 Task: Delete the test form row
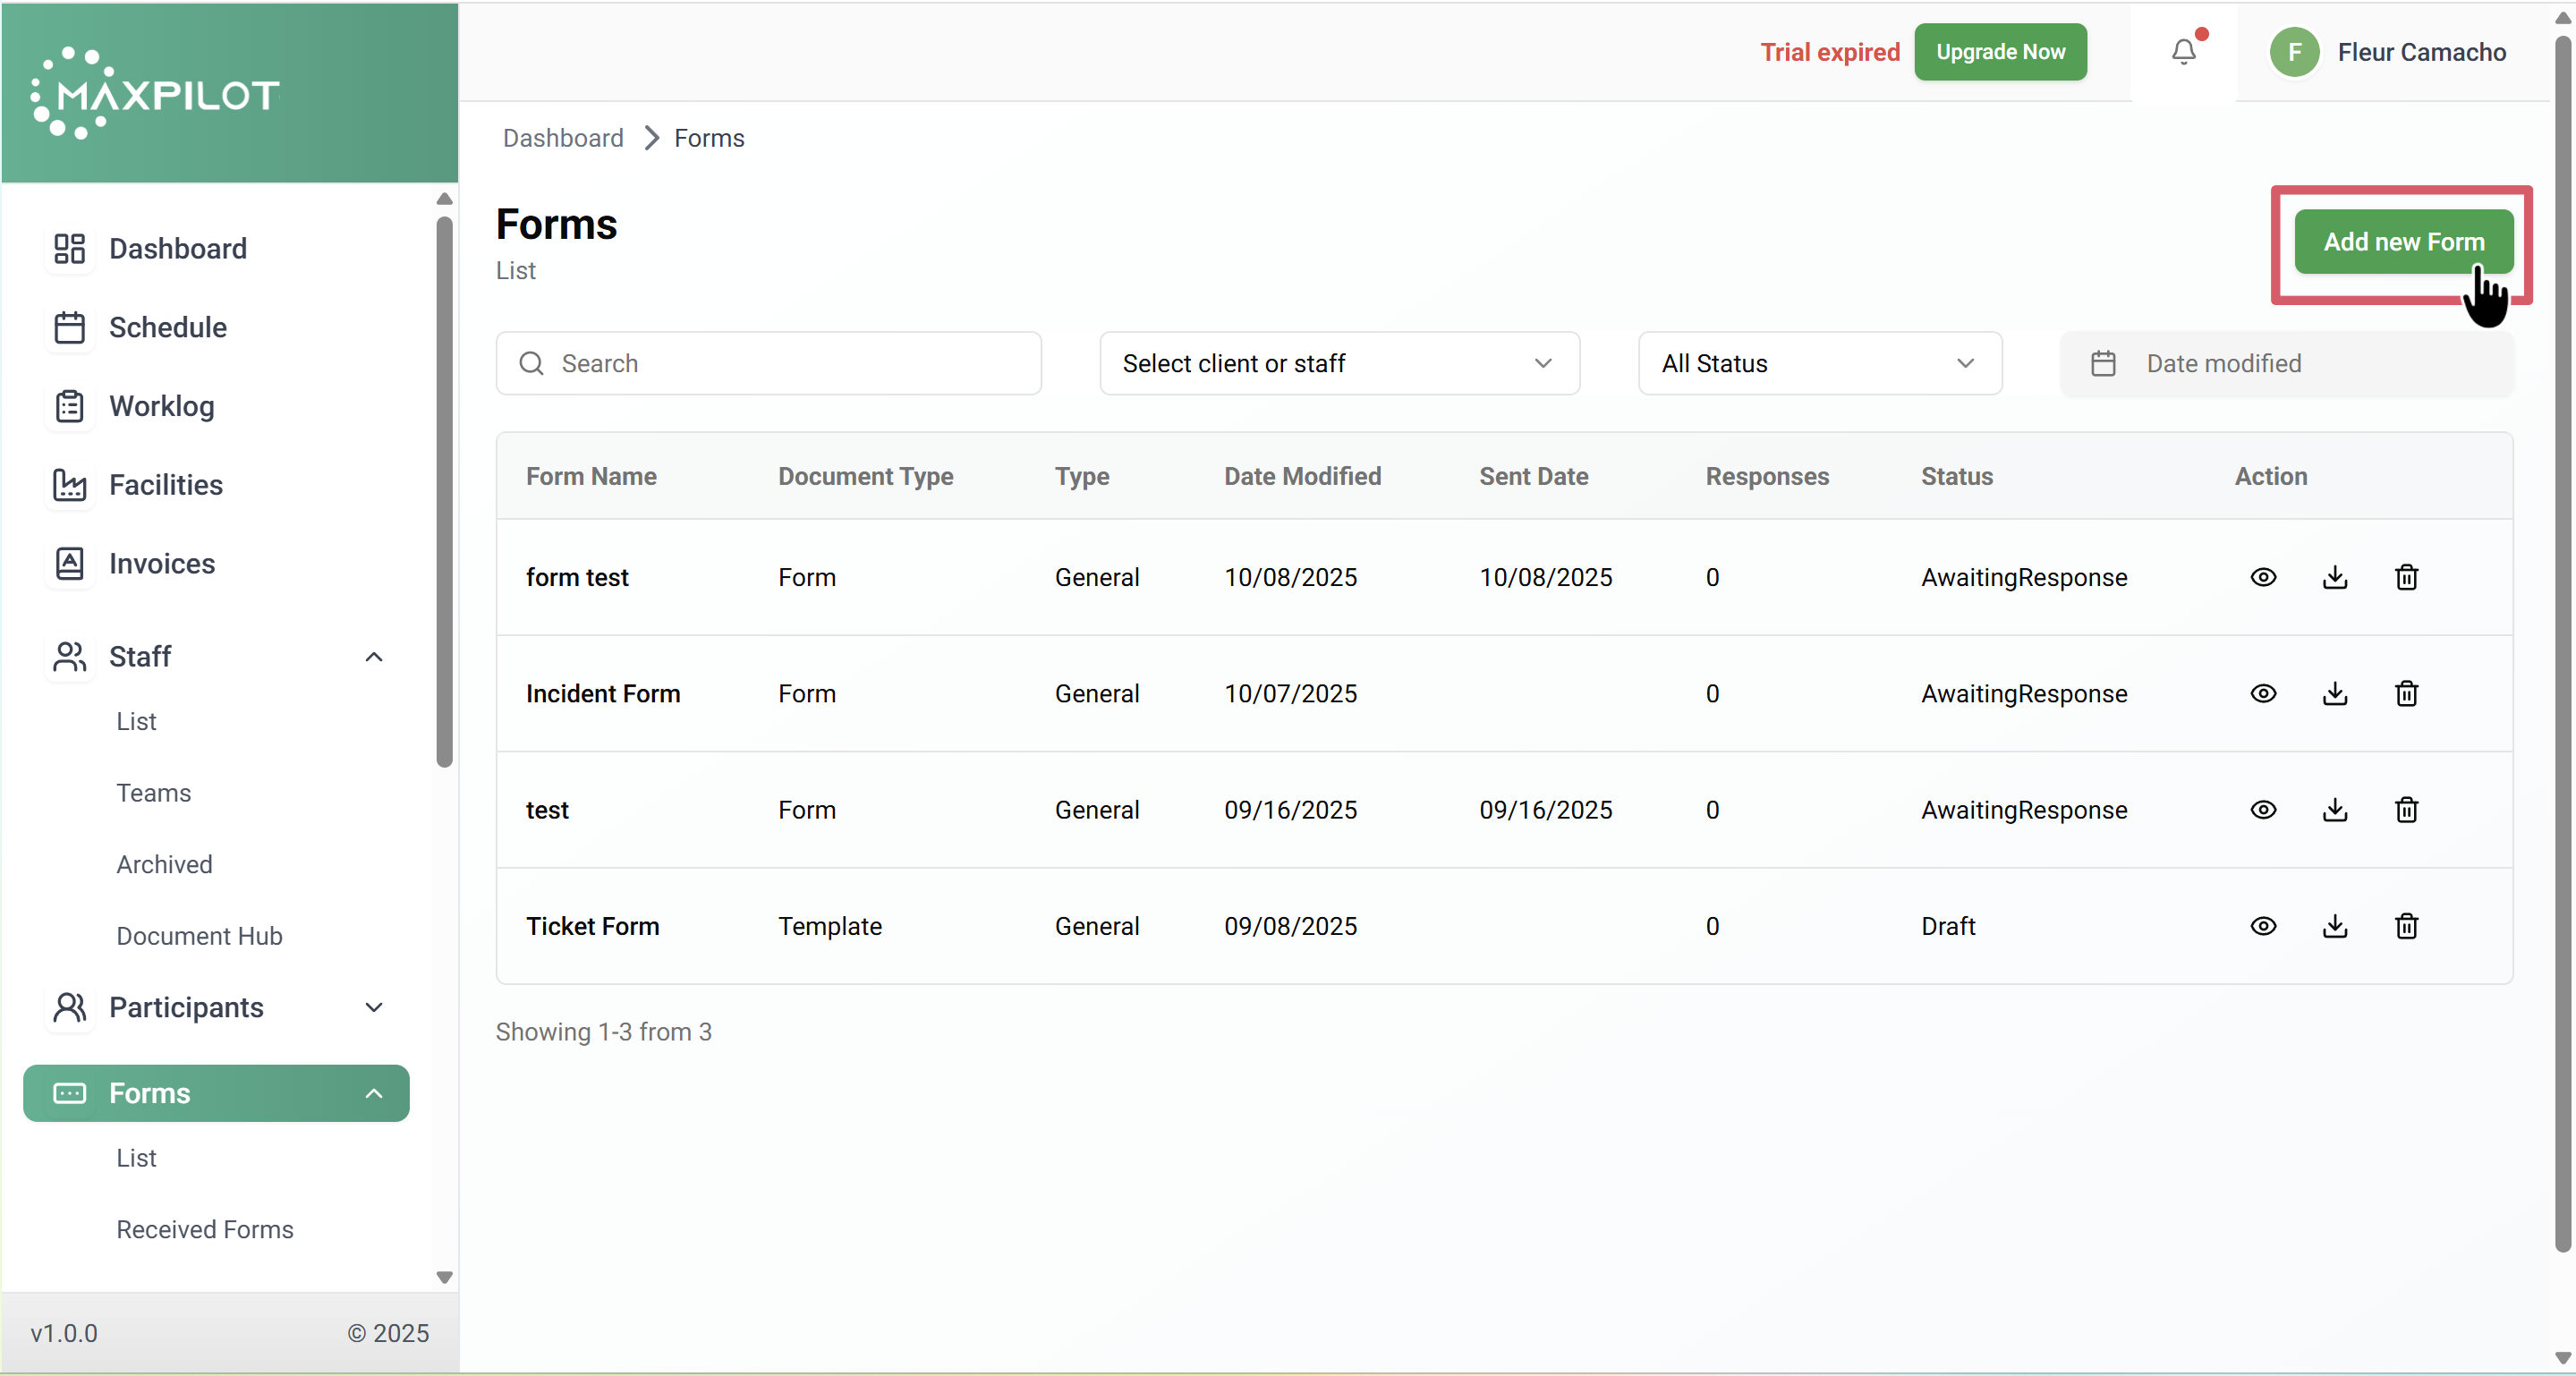(2405, 810)
